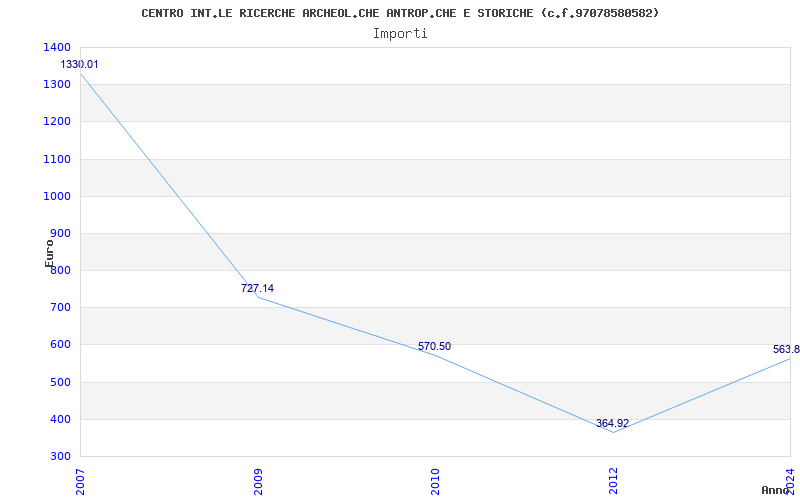Image resolution: width=800 pixels, height=500 pixels.
Task: Click the 1100 y-axis tick label
Action: (x=57, y=159)
